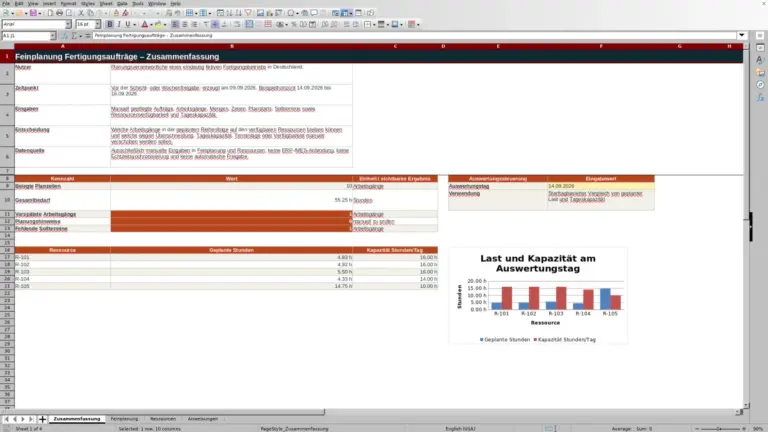Click the Clear Direct Formatting icon

click(x=125, y=13)
